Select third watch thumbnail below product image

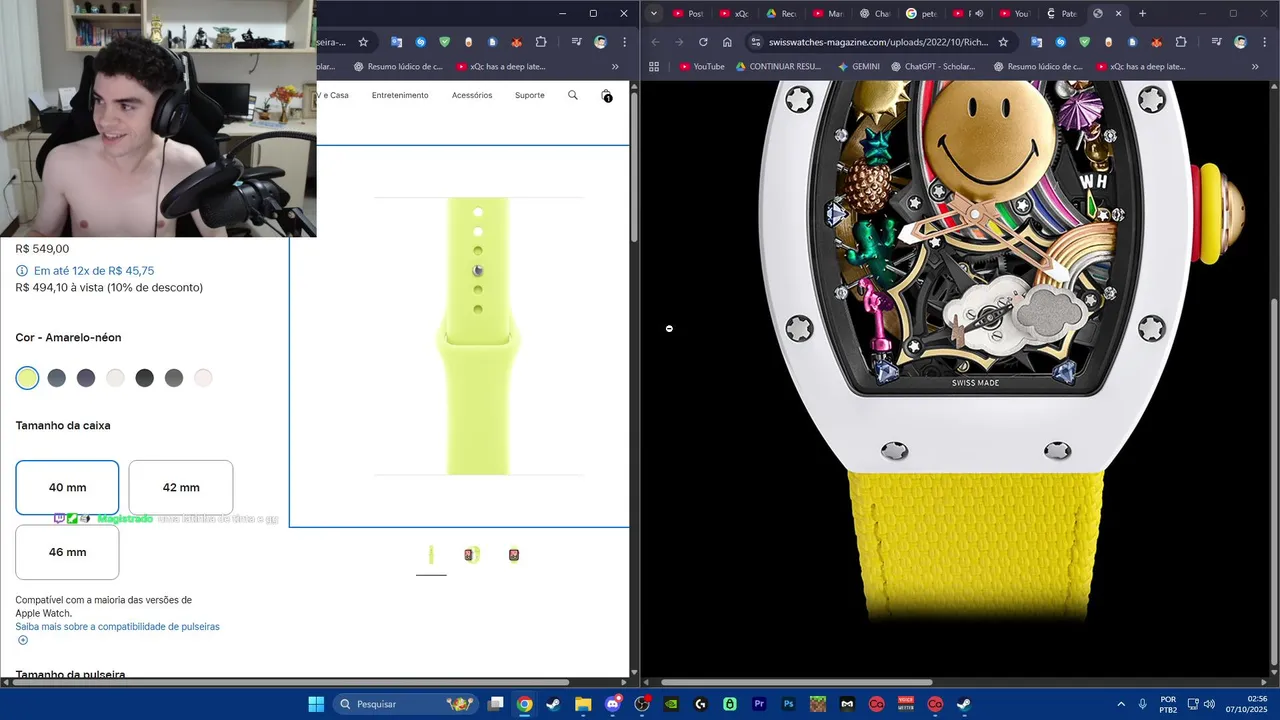(x=514, y=555)
